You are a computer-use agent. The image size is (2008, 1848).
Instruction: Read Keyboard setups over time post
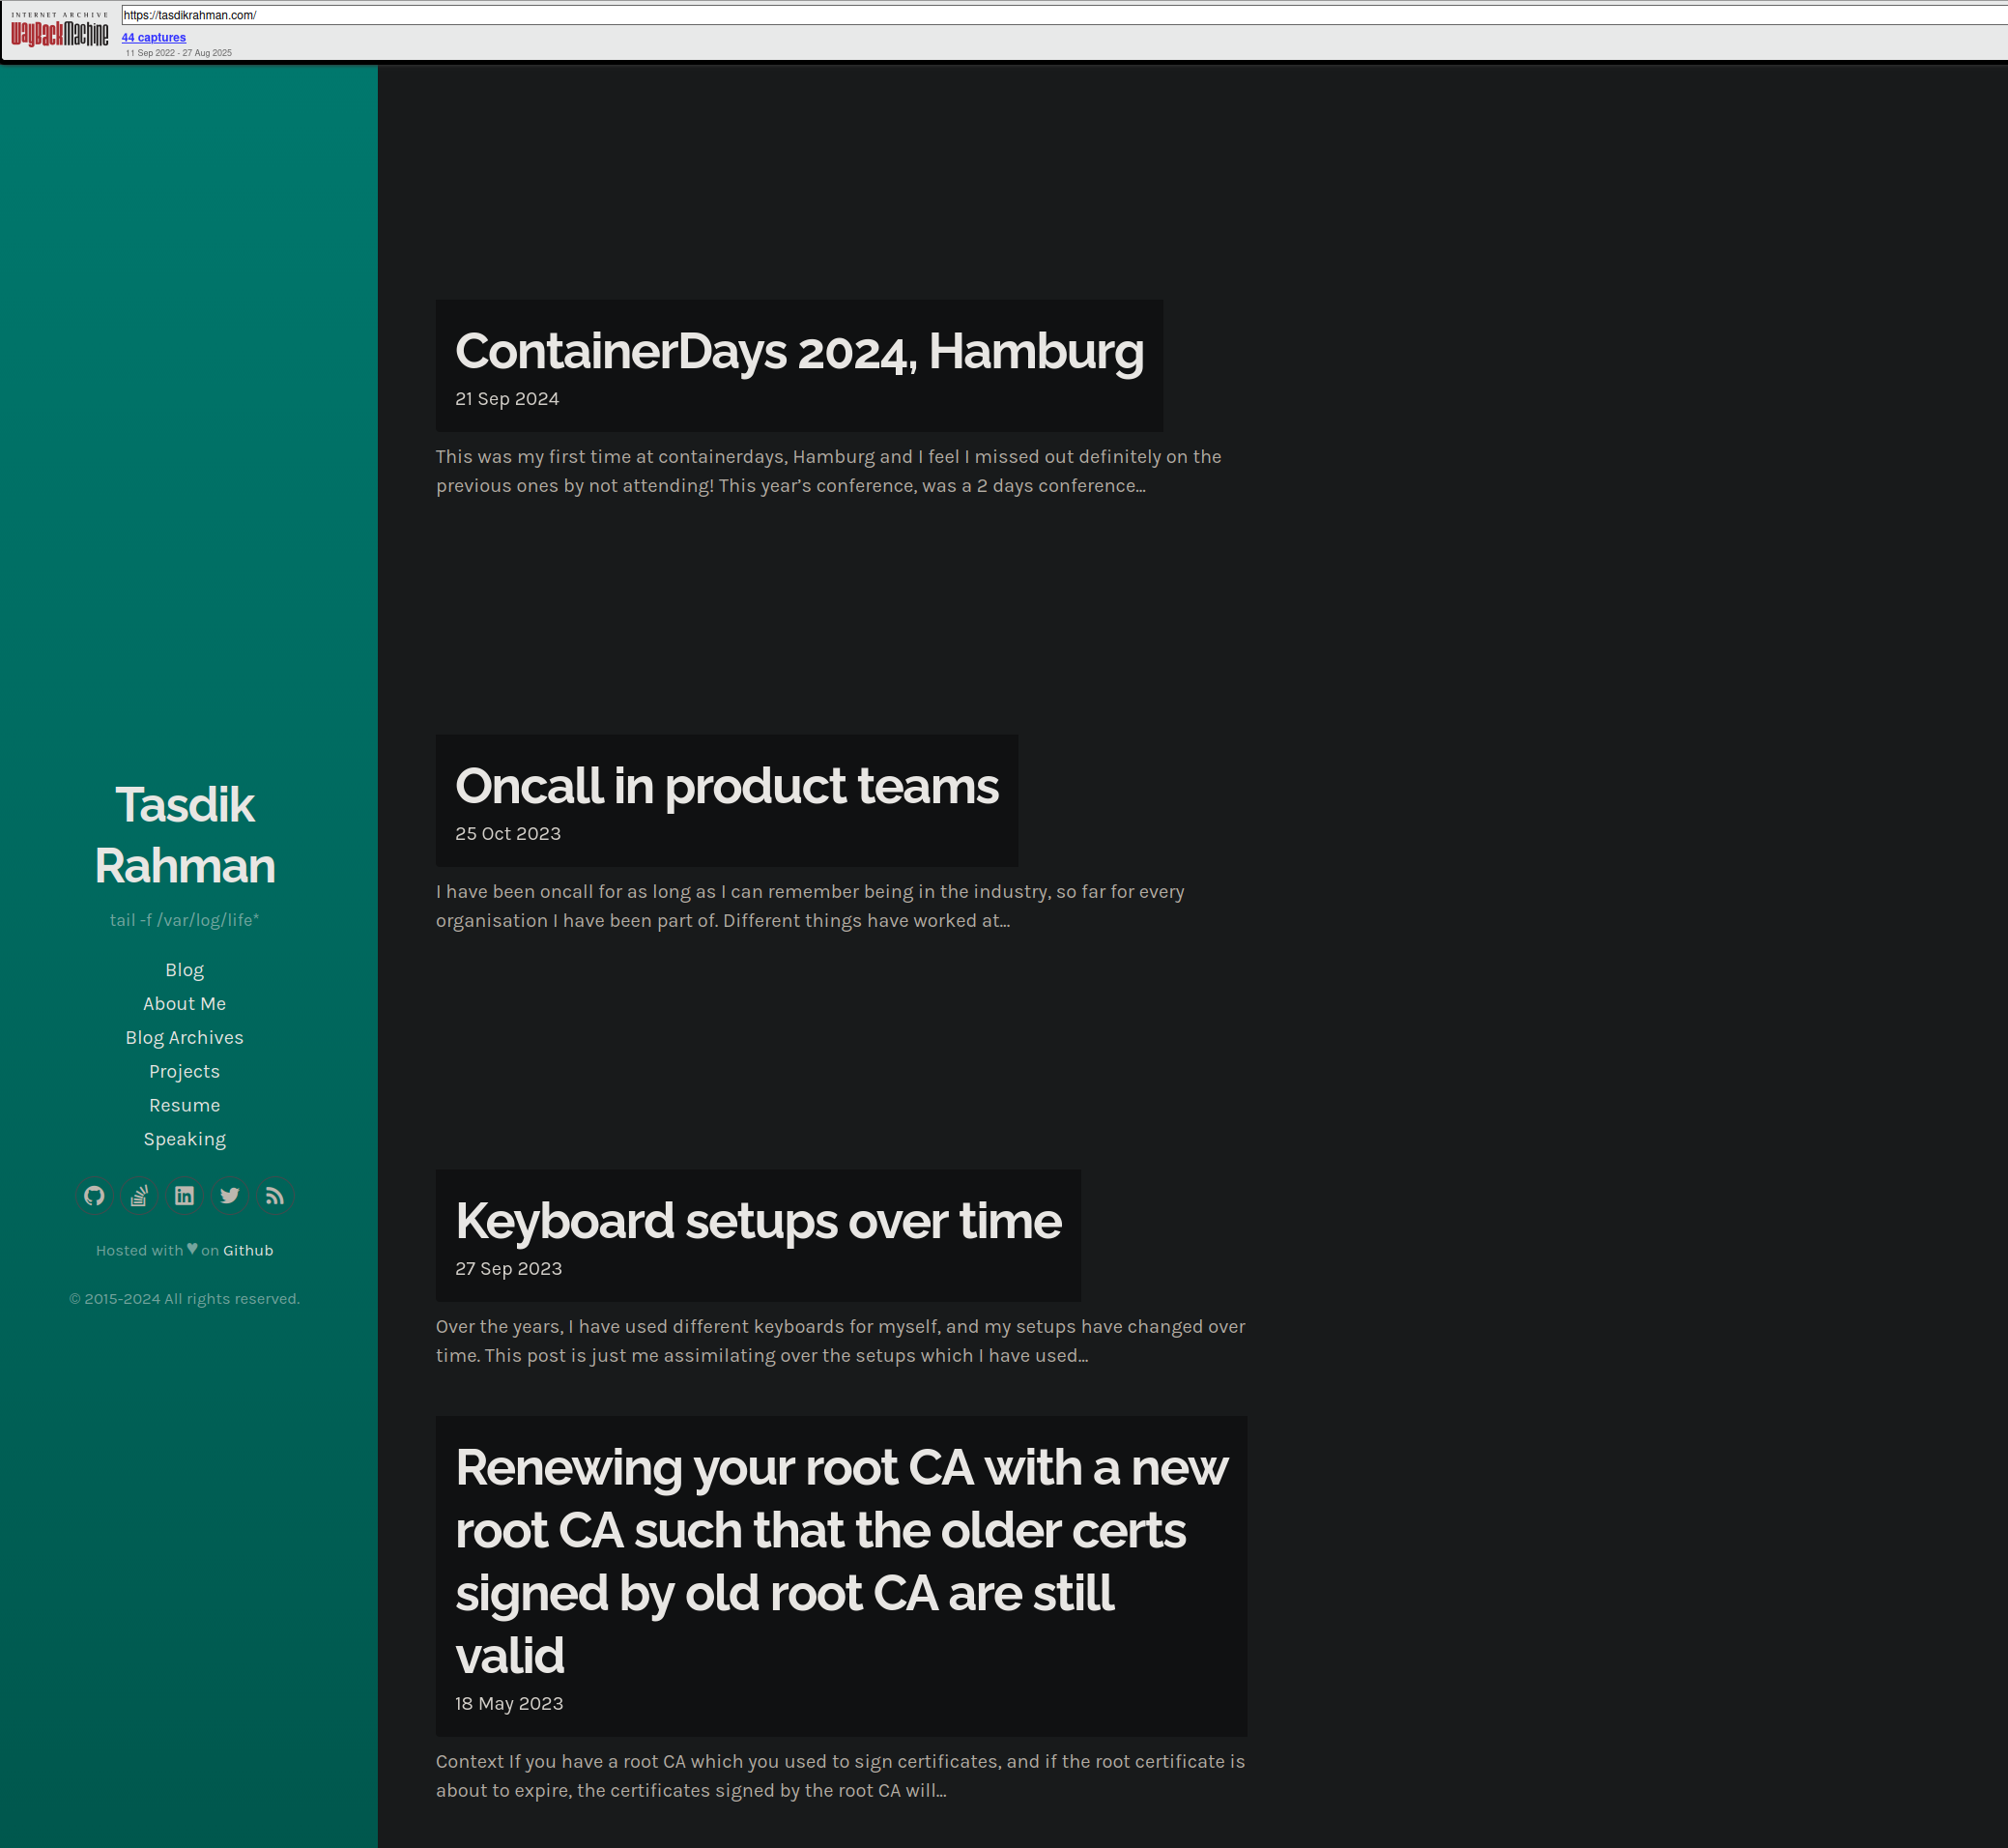click(x=757, y=1222)
